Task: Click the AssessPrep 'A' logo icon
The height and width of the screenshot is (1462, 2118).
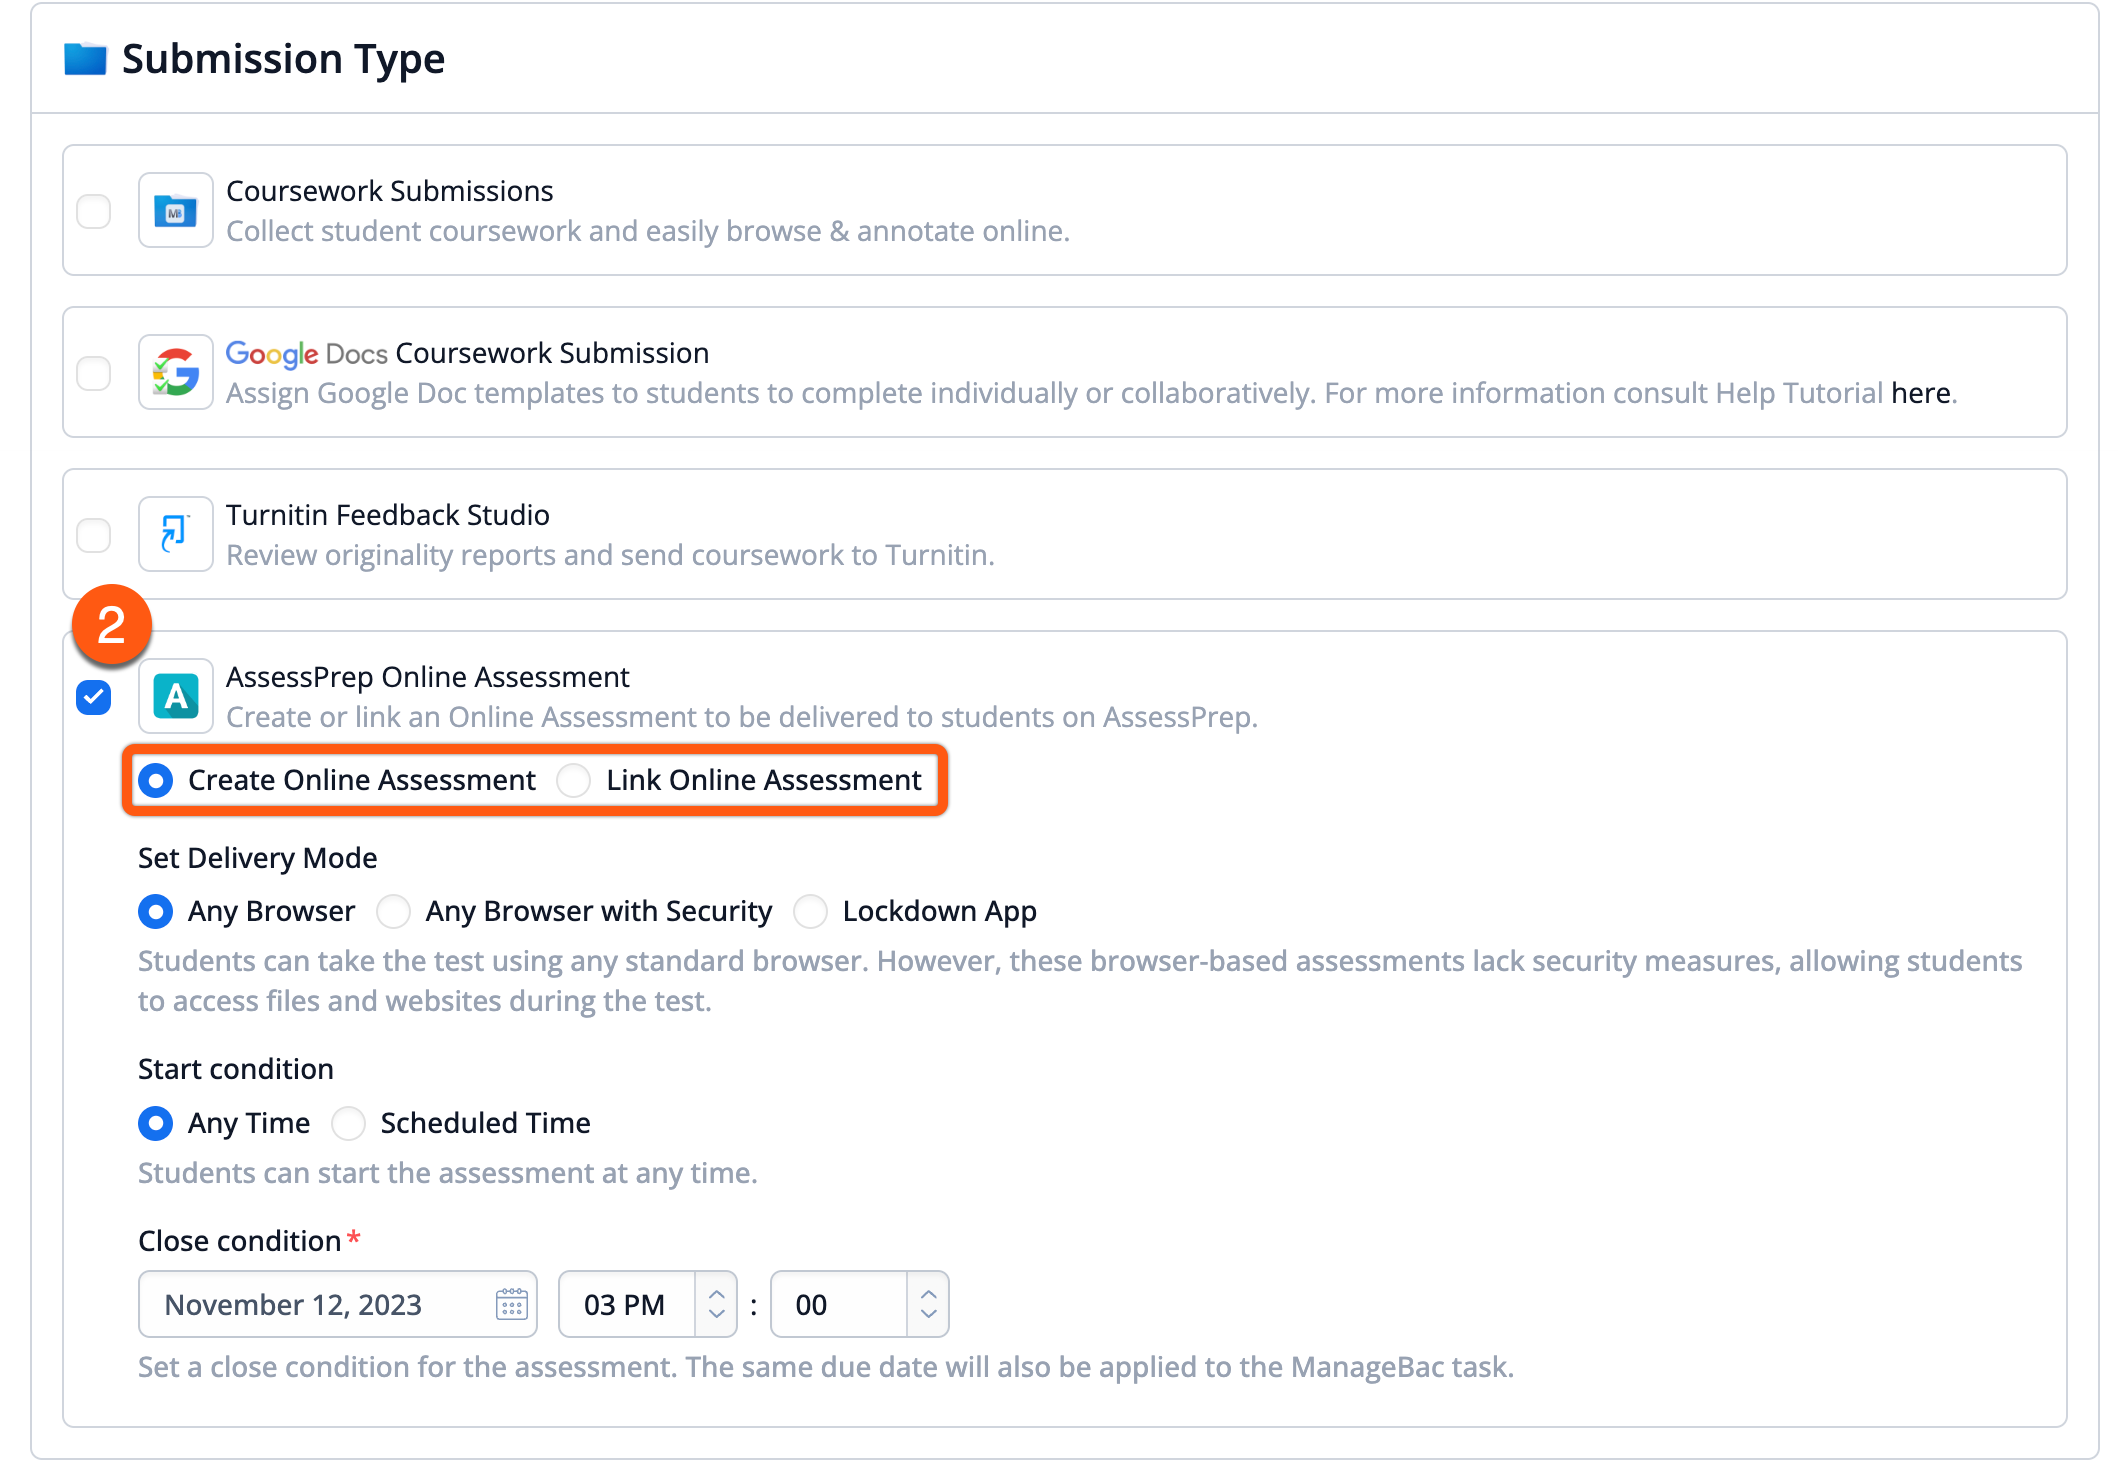Action: click(175, 696)
